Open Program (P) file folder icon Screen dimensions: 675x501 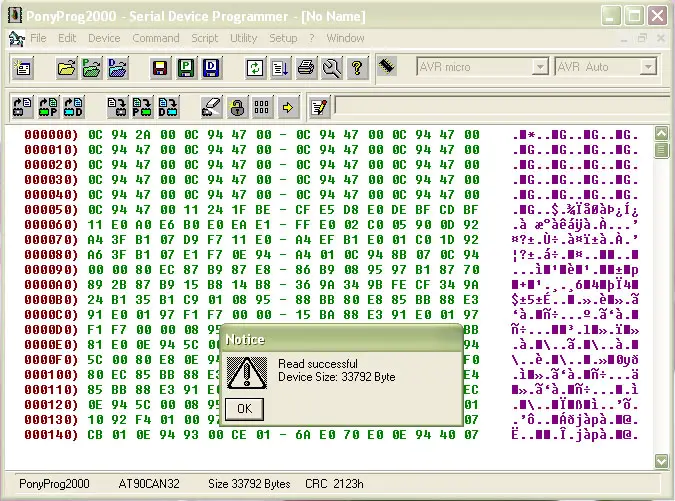click(91, 68)
